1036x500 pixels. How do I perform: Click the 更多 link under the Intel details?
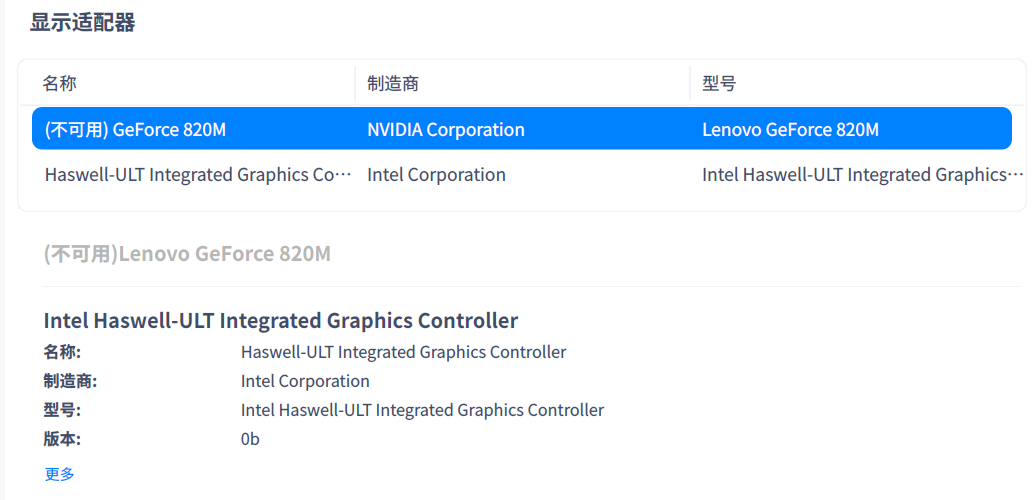[x=59, y=474]
